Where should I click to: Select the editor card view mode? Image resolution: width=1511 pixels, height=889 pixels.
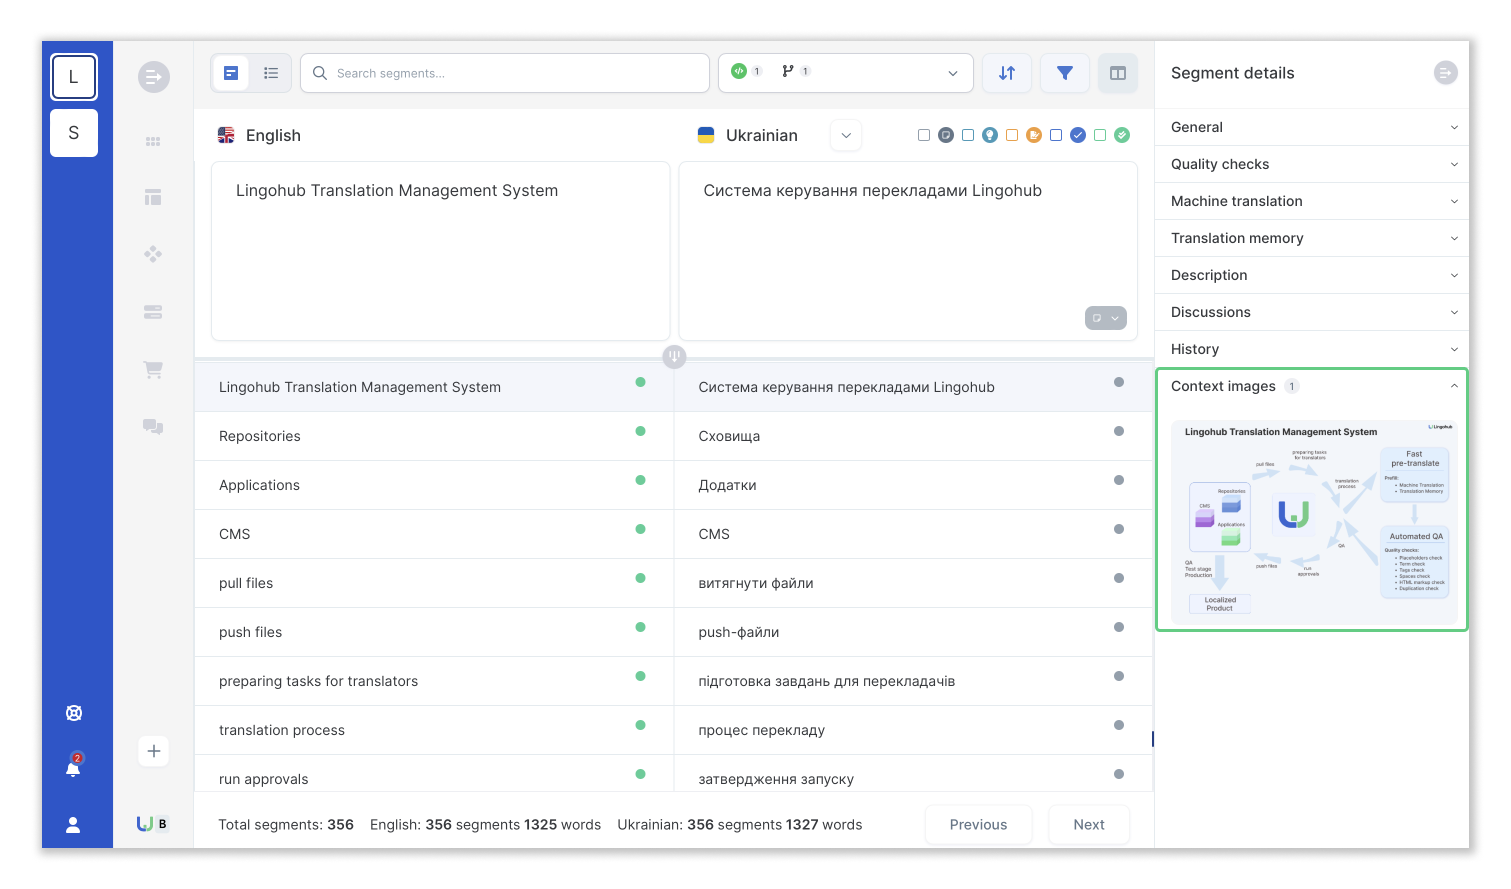click(231, 73)
